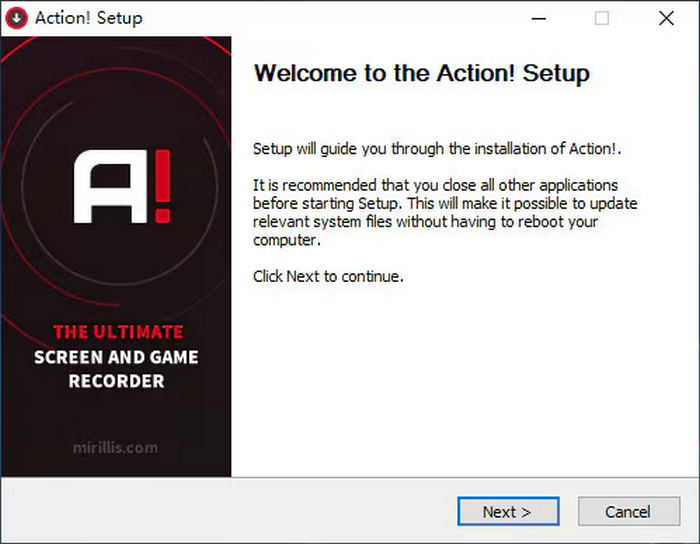
Task: Click the "Welcome to the Action! Setup" heading
Action: pos(421,73)
